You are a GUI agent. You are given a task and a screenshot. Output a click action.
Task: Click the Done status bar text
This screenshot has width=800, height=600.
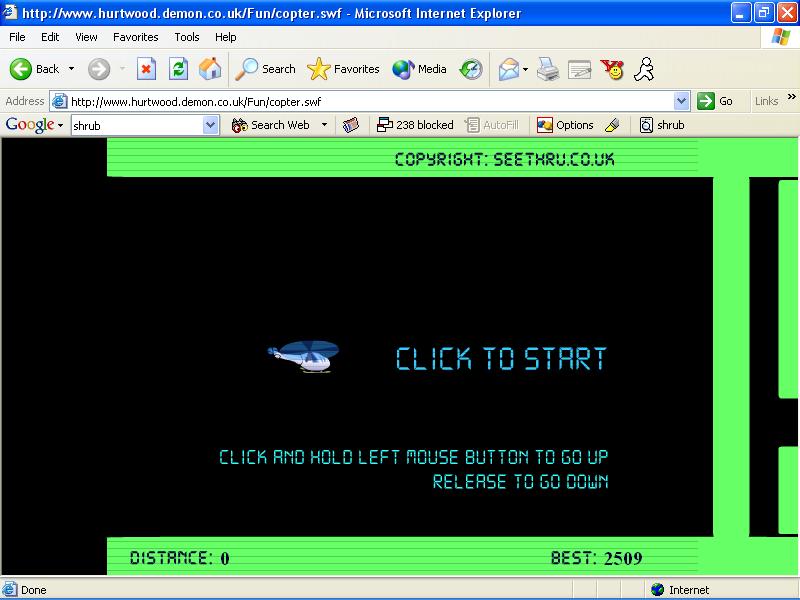click(34, 590)
